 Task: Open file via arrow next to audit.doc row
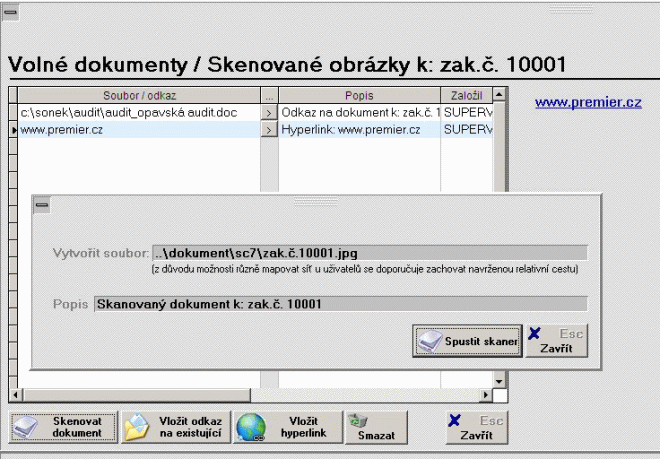(269, 113)
